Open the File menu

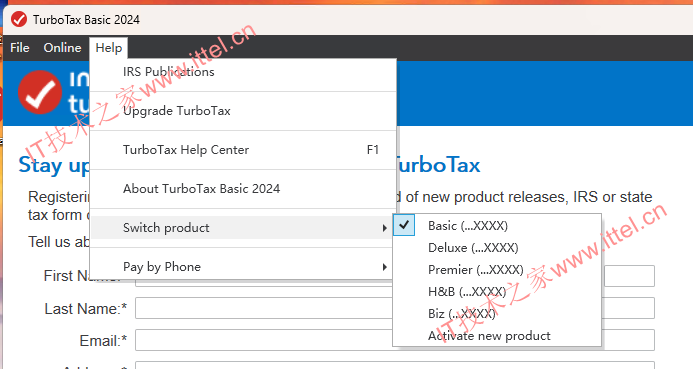click(x=20, y=48)
